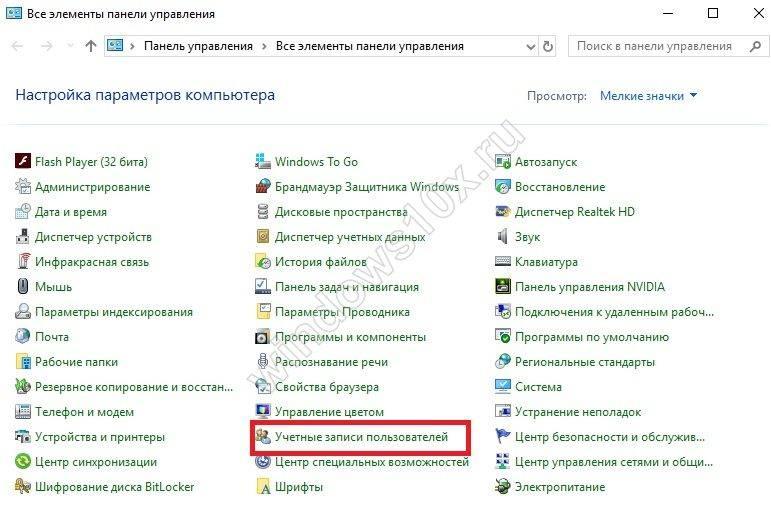The height and width of the screenshot is (511, 771).
Task: Click the Брандмауэр Защитника Windows icon
Action: pyautogui.click(x=263, y=186)
